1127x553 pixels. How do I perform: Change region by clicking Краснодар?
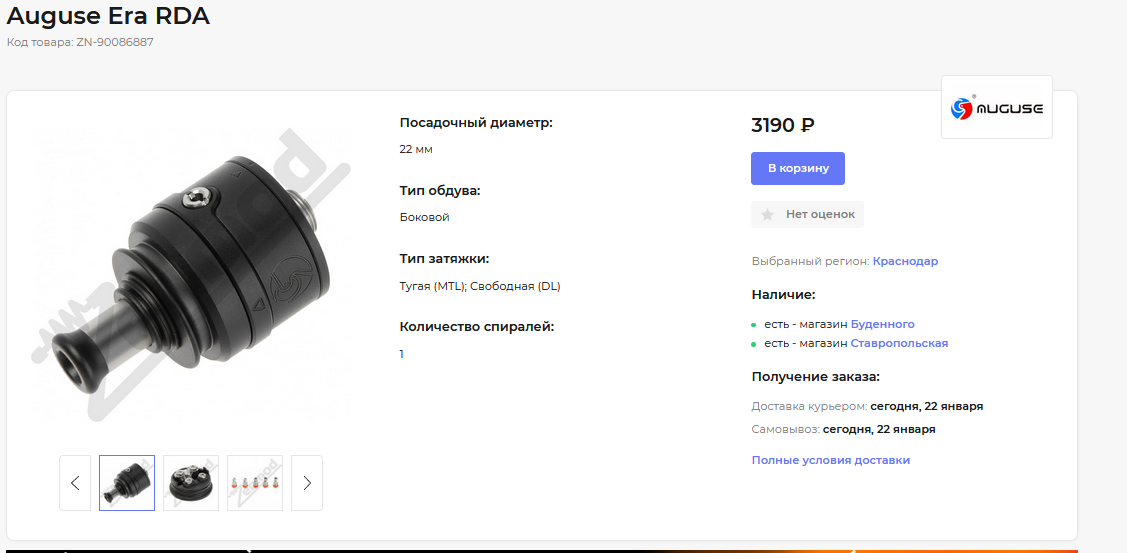pos(905,261)
